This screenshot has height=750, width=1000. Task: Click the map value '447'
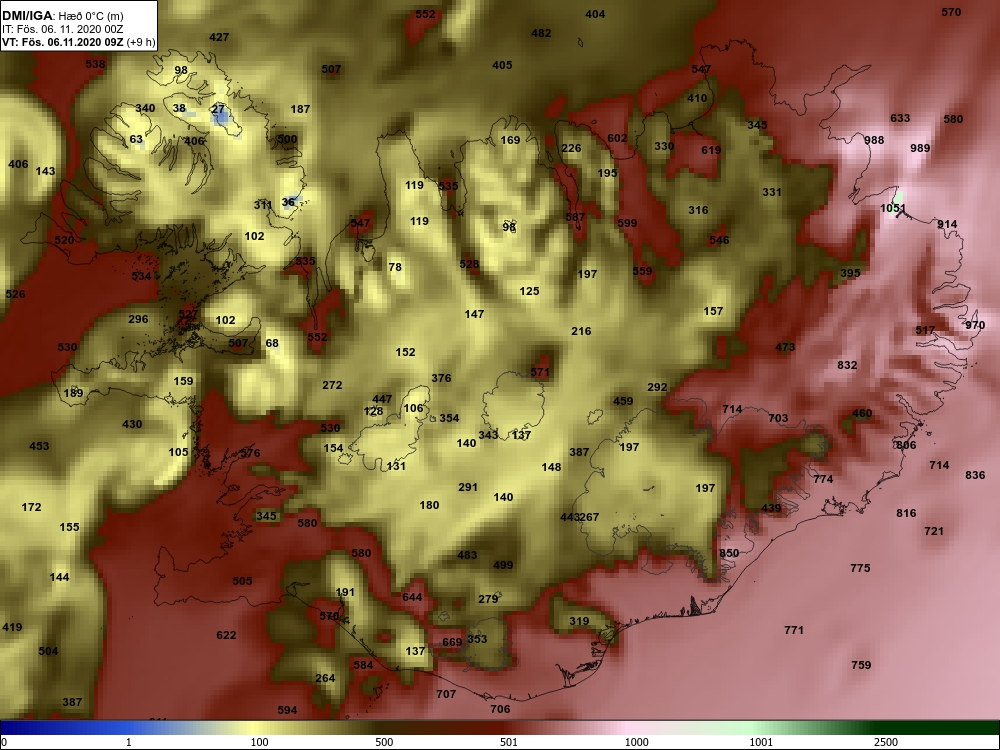[x=382, y=399]
